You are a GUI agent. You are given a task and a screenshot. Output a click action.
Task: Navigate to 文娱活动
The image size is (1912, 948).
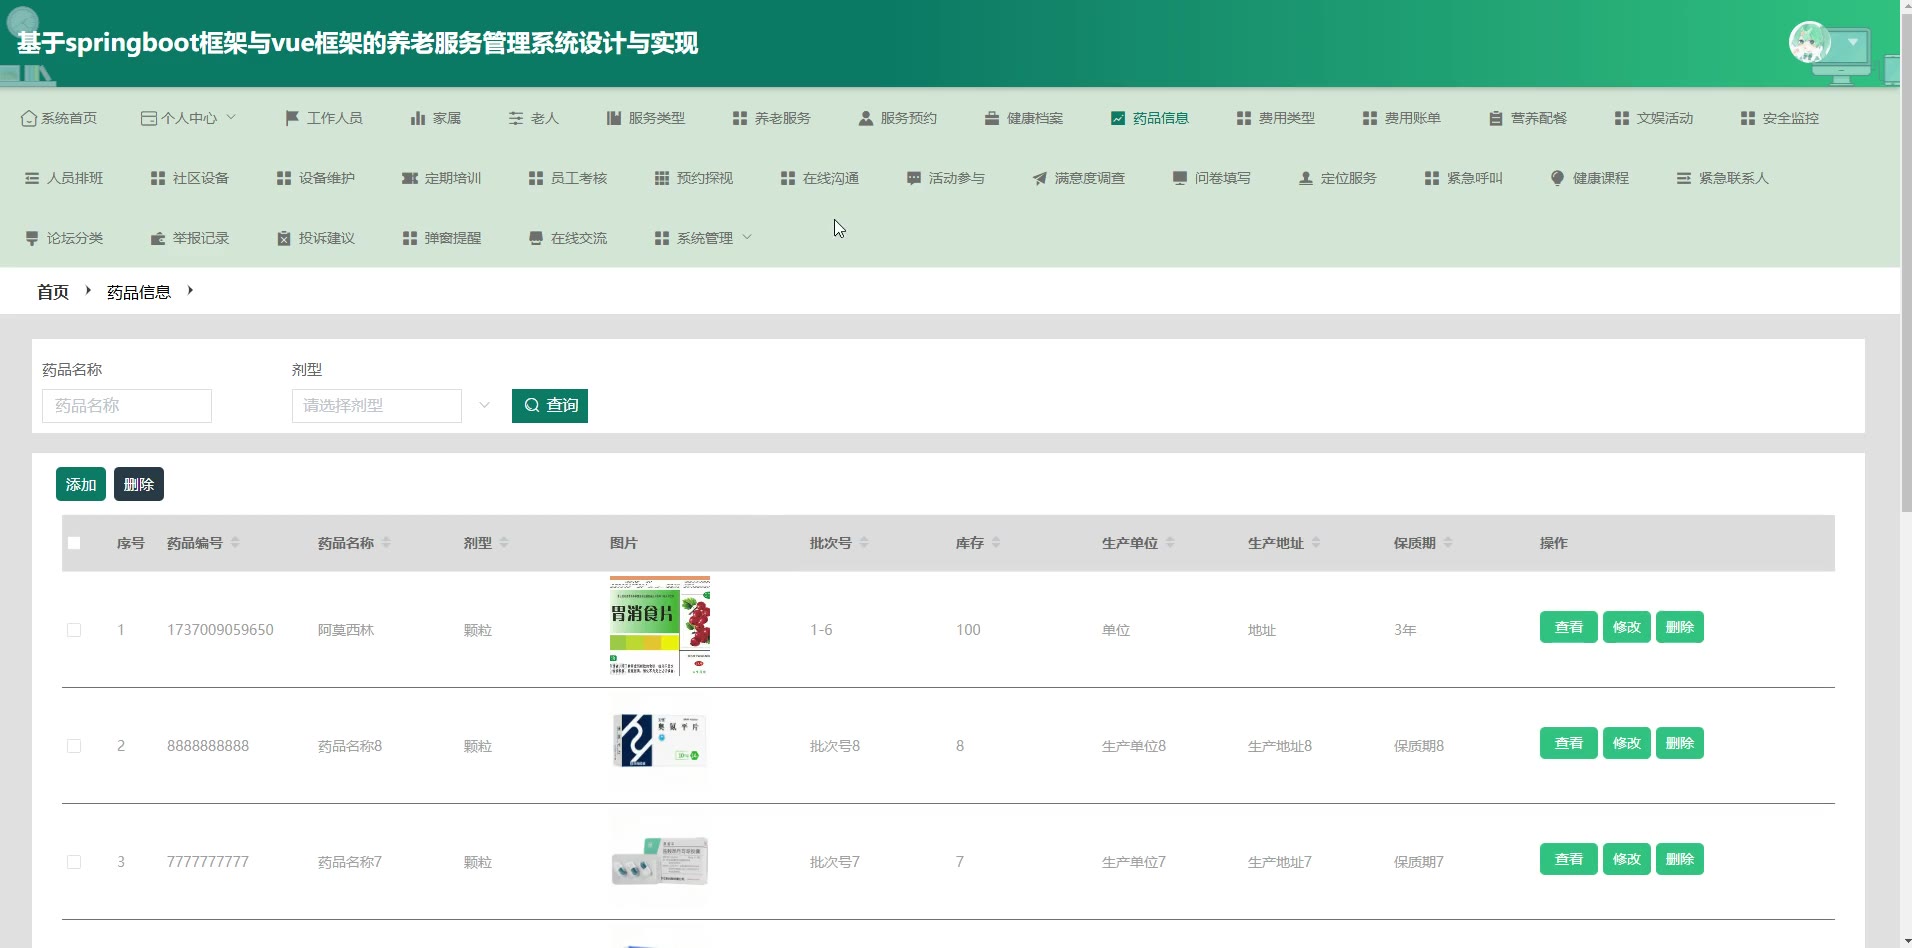[1654, 118]
